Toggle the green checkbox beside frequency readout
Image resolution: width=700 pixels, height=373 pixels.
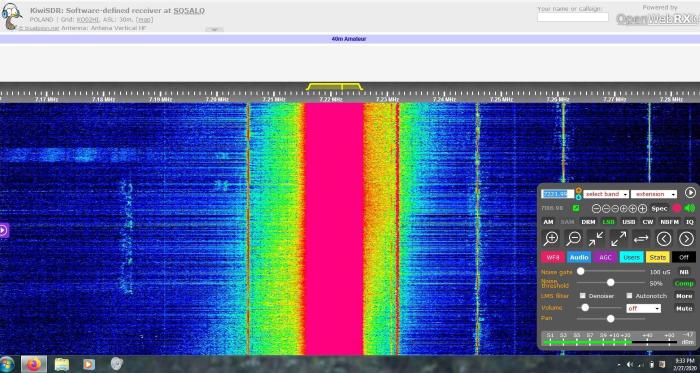point(576,208)
